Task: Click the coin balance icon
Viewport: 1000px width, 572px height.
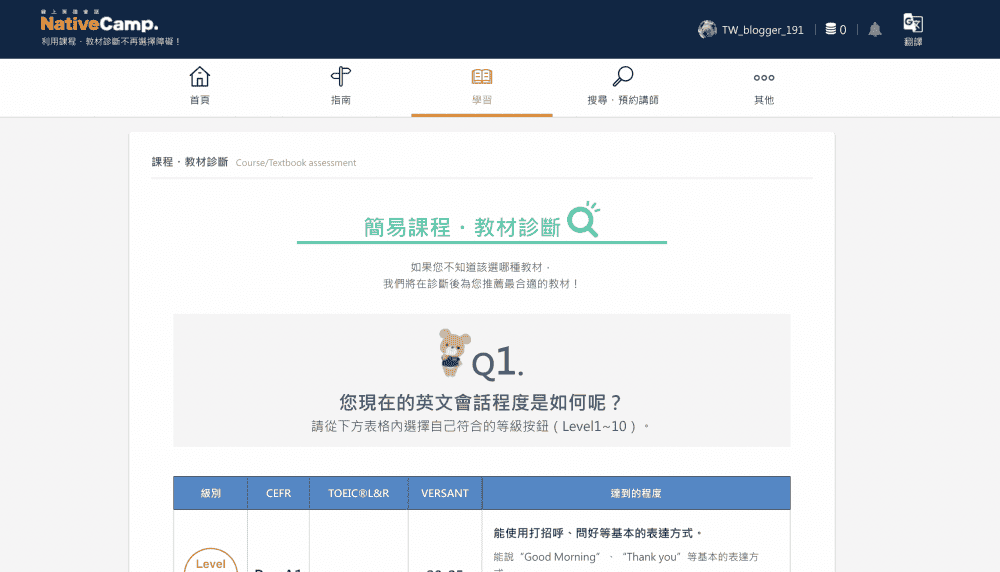Action: click(x=830, y=29)
